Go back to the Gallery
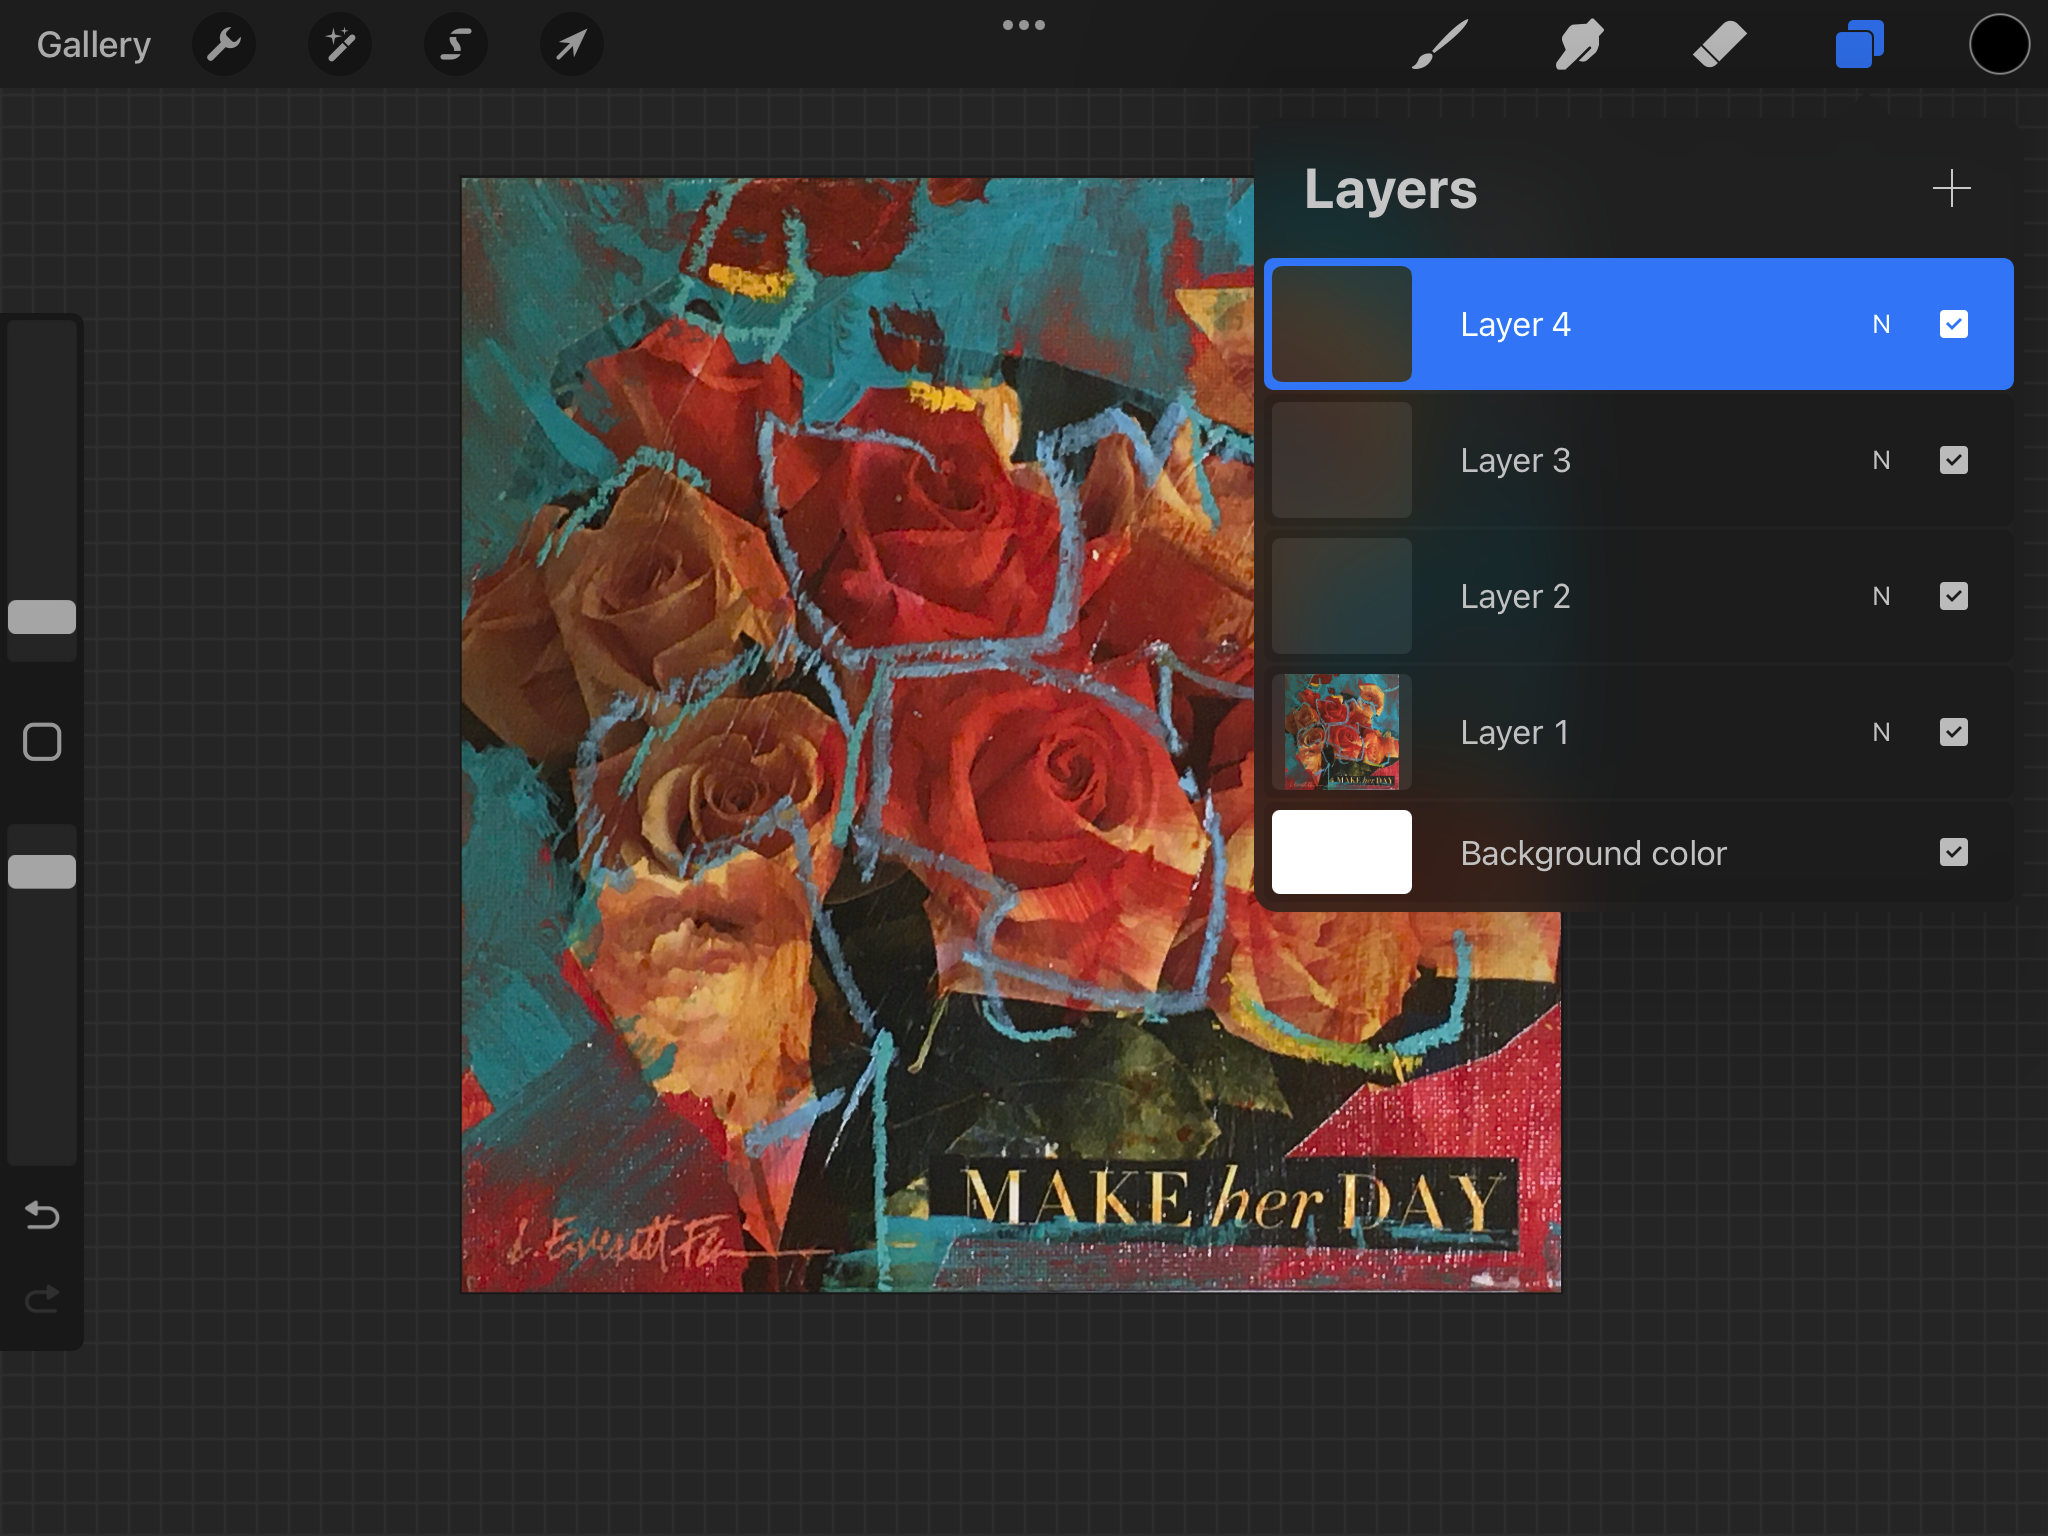 (93, 44)
